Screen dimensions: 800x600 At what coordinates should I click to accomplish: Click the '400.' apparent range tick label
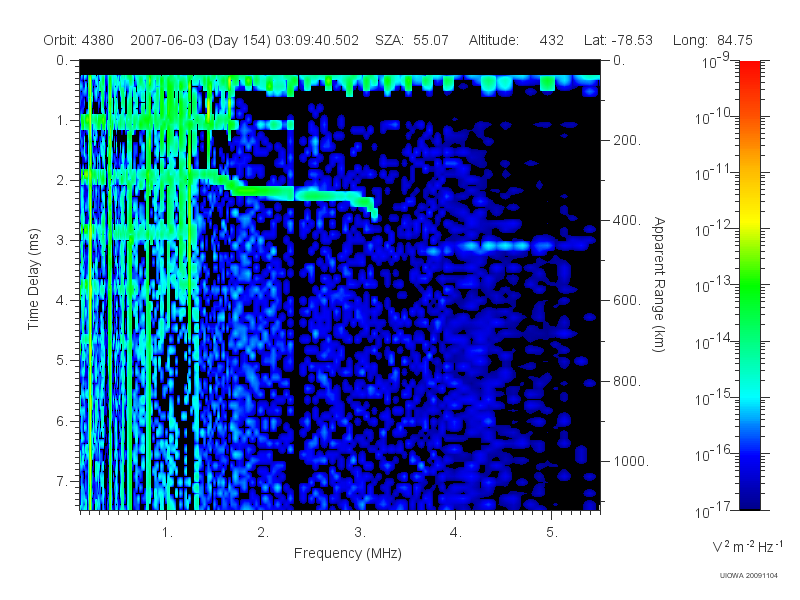point(627,220)
